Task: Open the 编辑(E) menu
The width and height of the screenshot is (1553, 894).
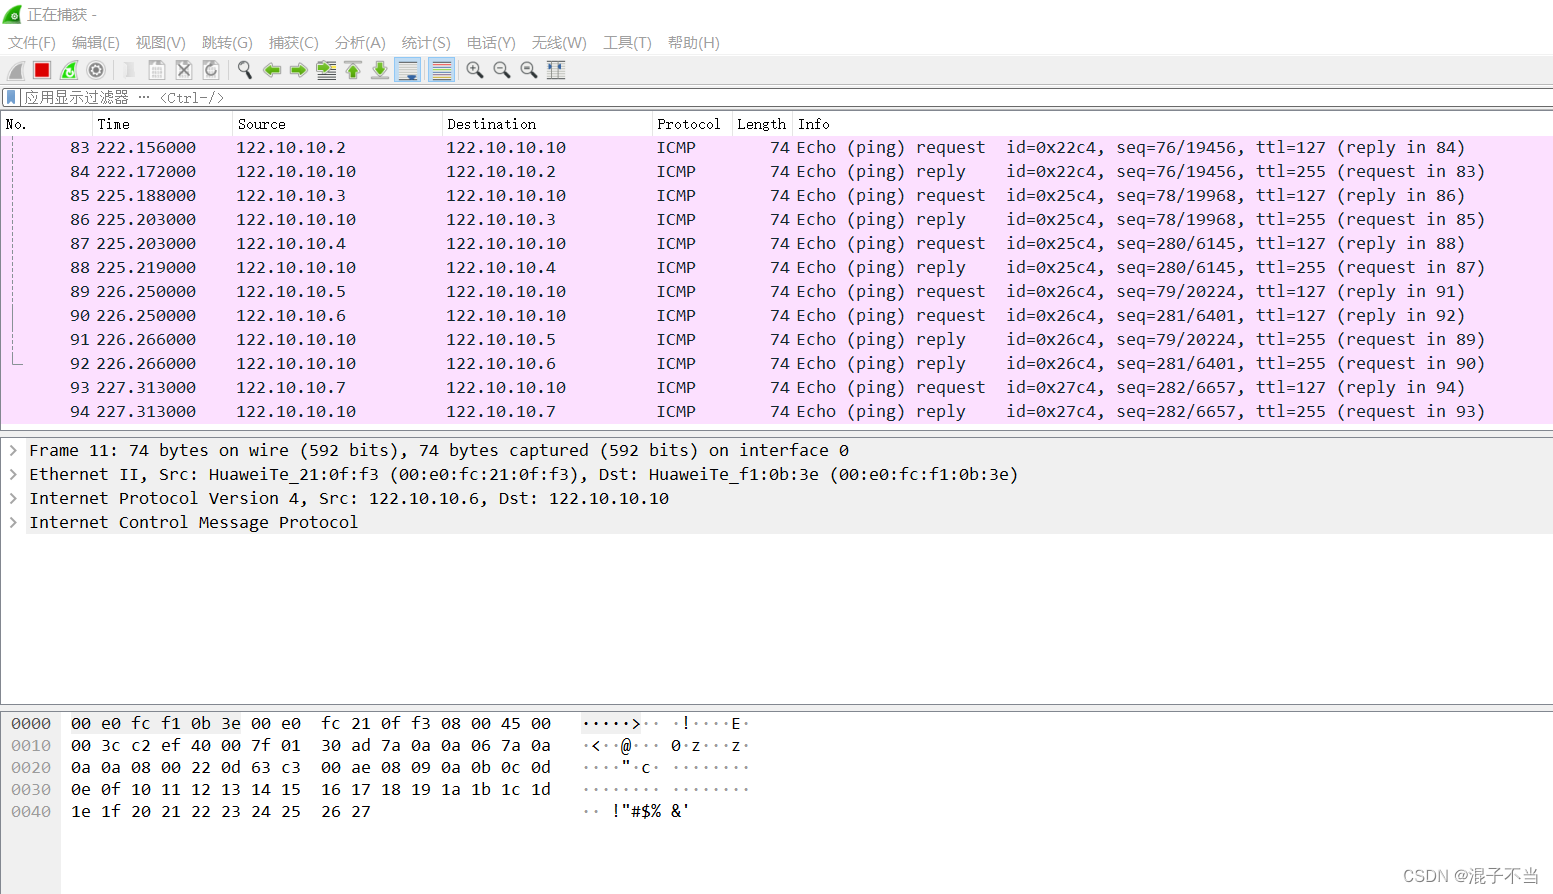Action: 96,43
